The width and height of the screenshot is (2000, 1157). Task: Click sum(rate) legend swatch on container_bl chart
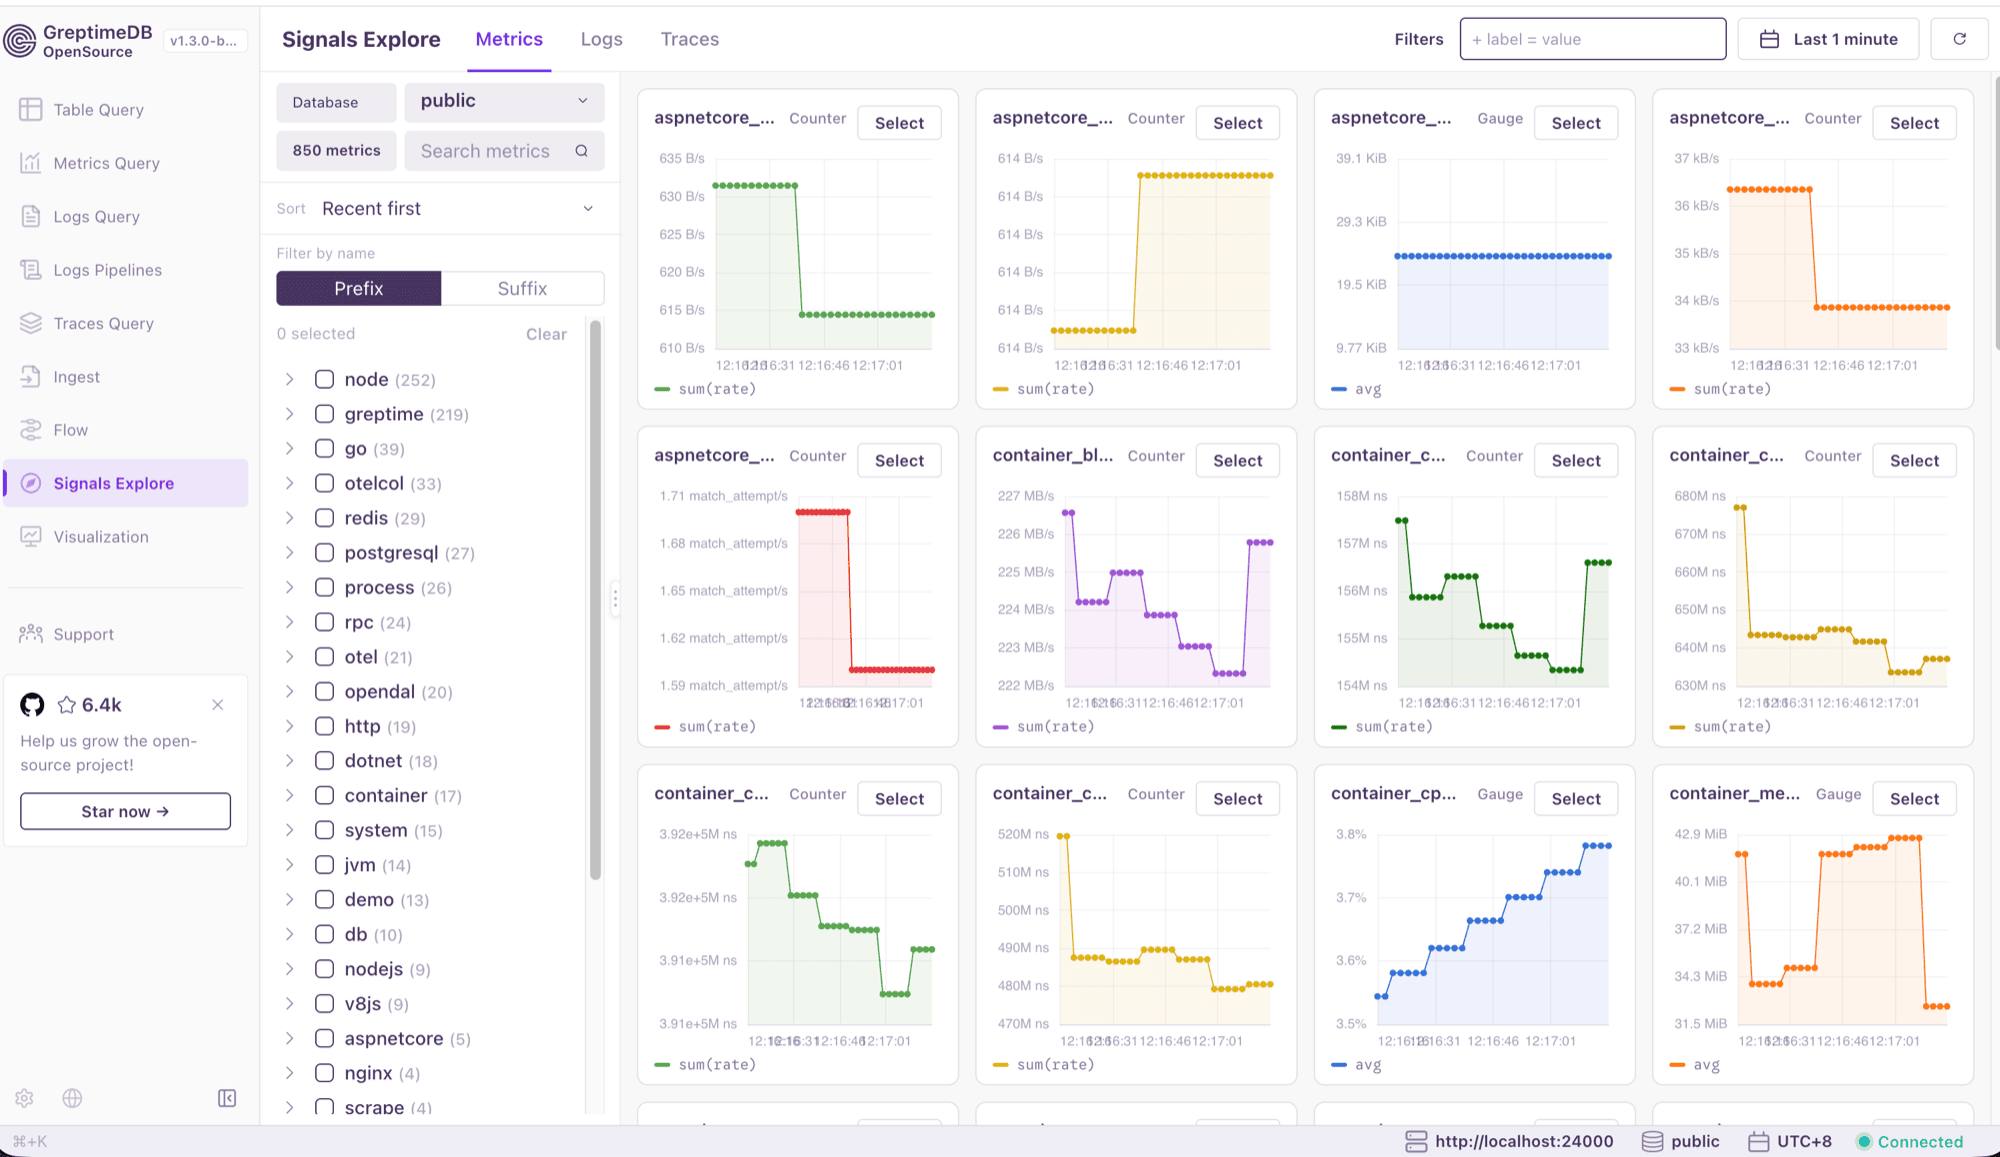1001,727
